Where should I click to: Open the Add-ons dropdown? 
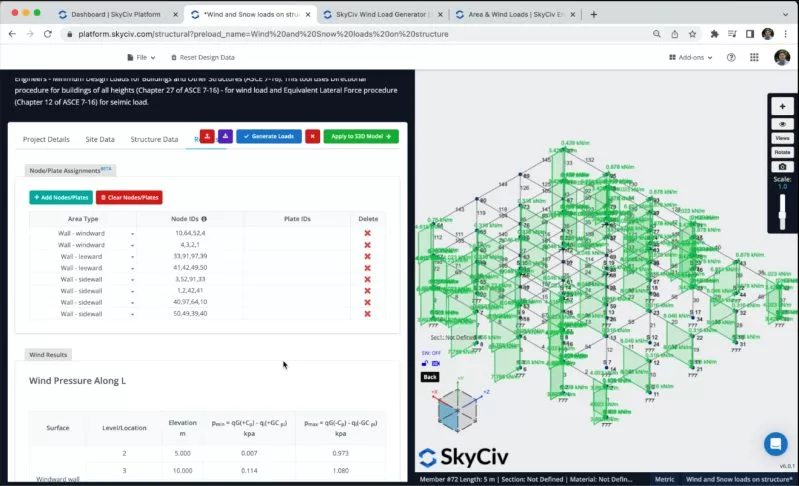coord(690,58)
